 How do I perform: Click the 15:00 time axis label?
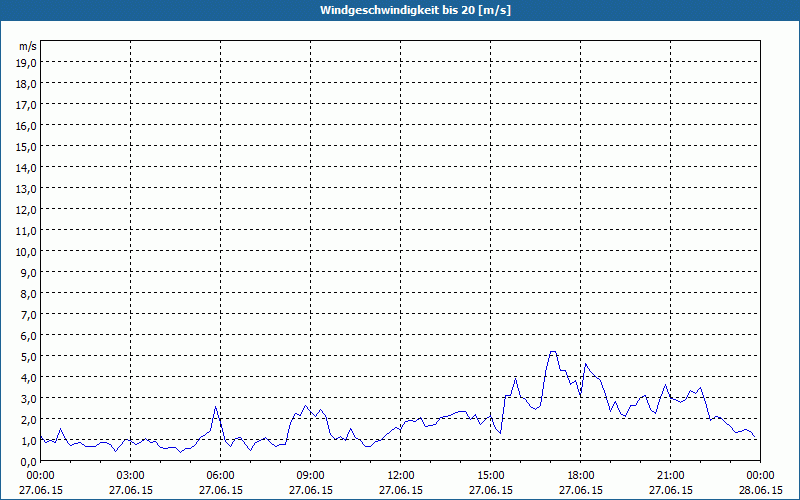pos(491,476)
